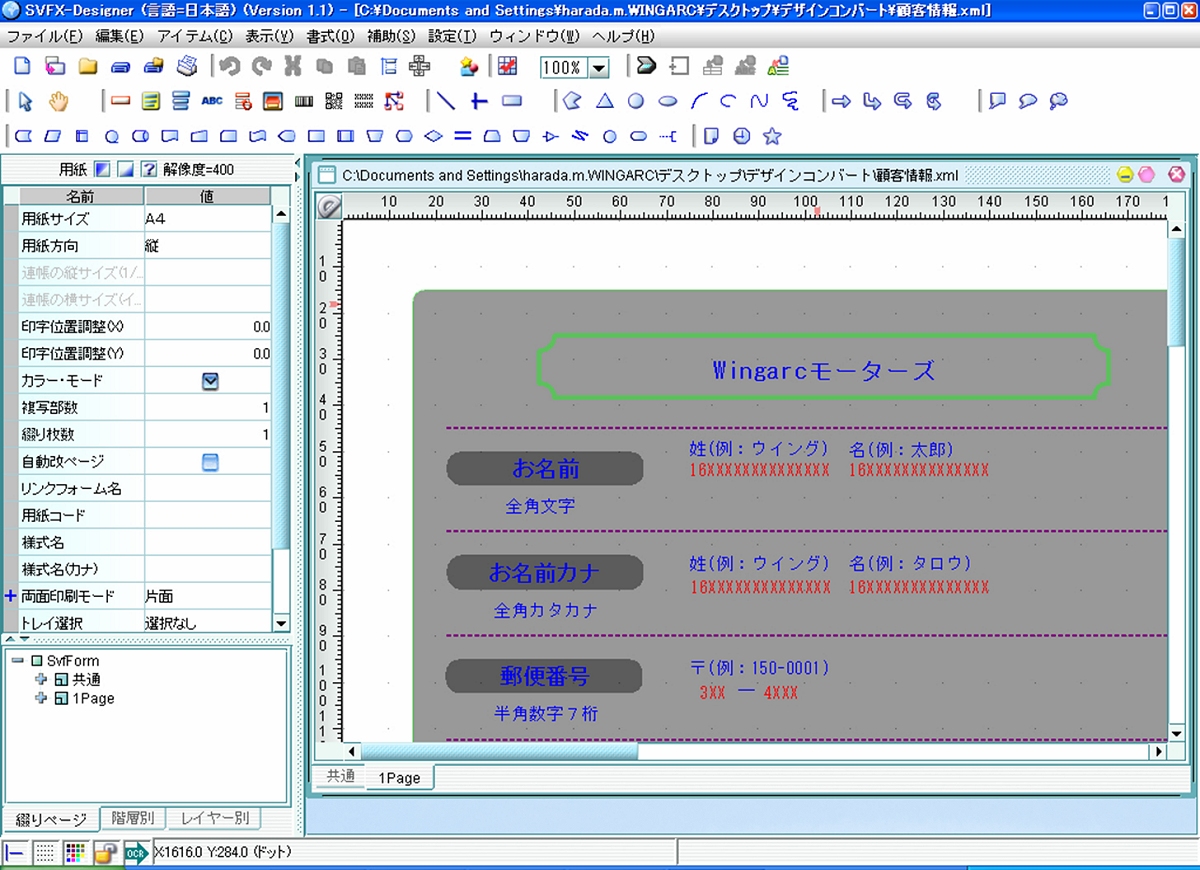This screenshot has height=870, width=1200.
Task: Switch to the レイヤー別 tab
Action: pos(214,819)
